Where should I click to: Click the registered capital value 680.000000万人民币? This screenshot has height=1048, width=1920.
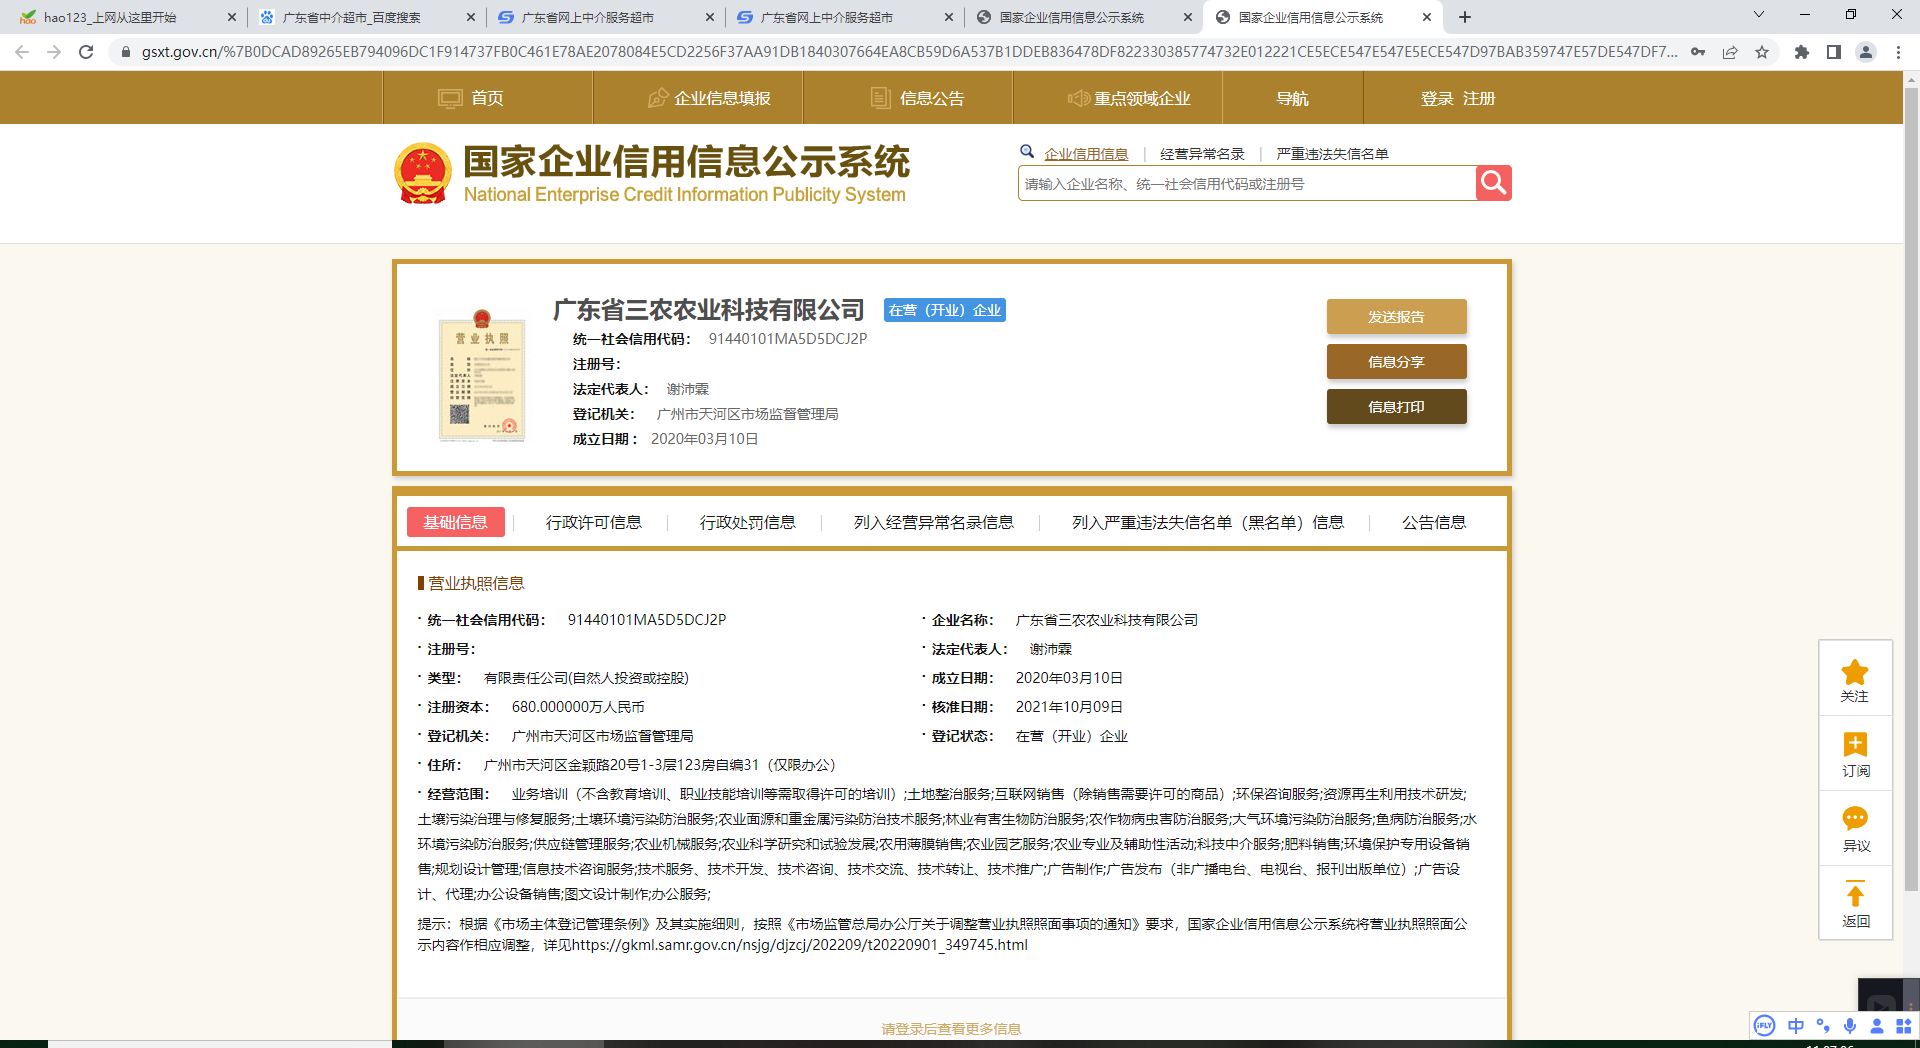coord(578,707)
